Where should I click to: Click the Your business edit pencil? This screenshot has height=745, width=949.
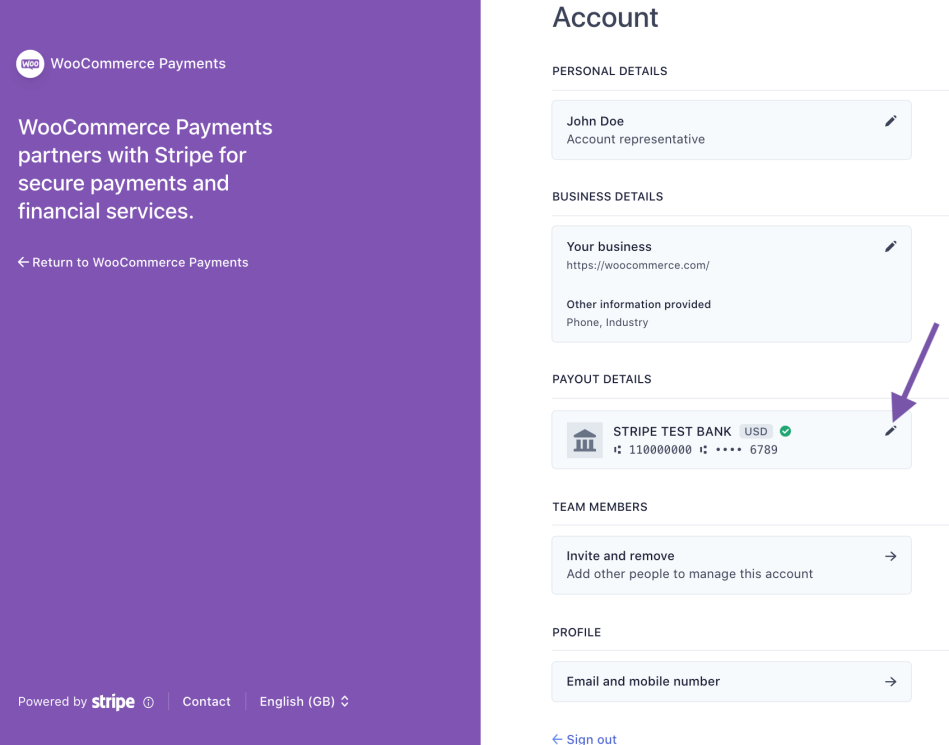click(891, 246)
